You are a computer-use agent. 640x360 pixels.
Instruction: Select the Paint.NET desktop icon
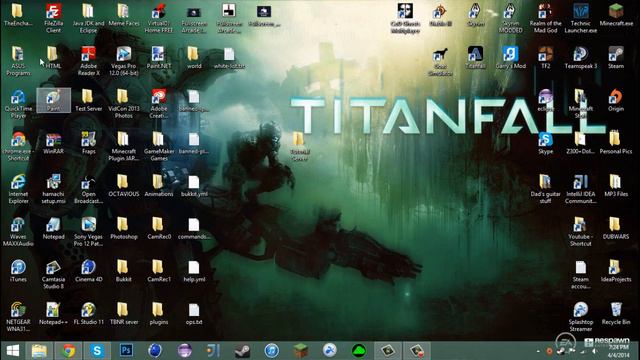(x=159, y=58)
